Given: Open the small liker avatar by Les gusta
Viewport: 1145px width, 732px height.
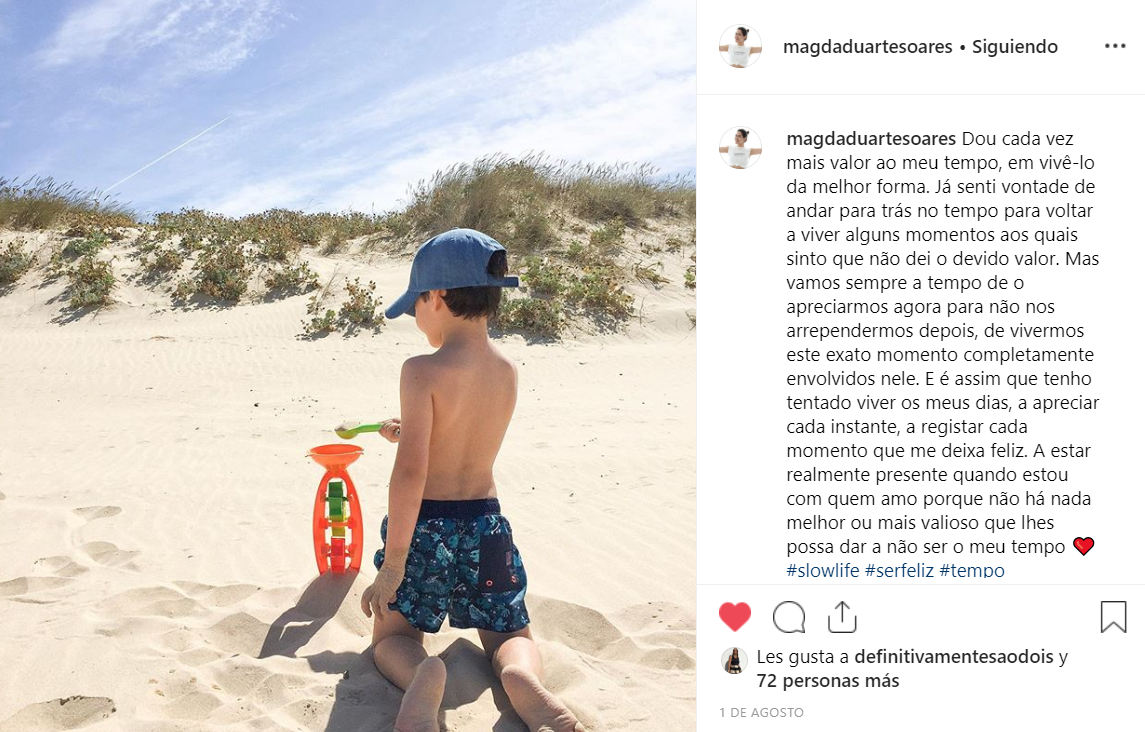Looking at the screenshot, I should click(x=734, y=660).
